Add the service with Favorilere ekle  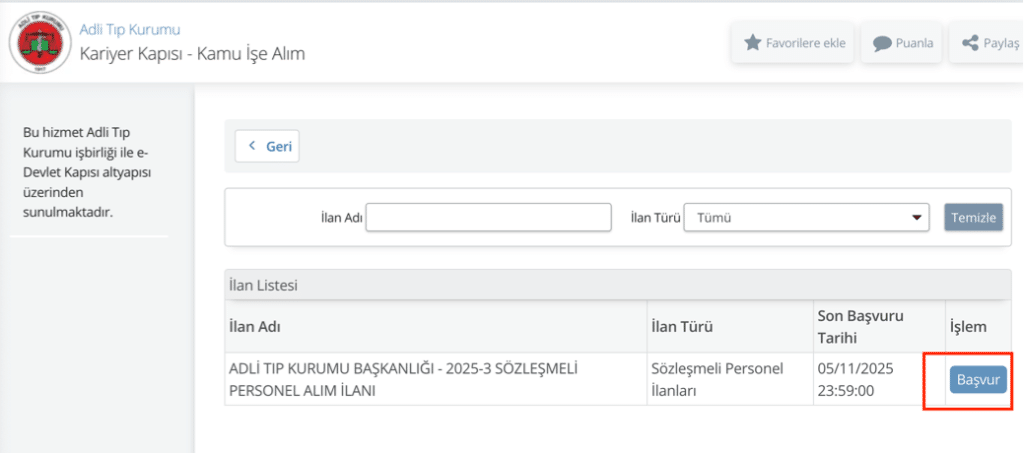pos(795,43)
